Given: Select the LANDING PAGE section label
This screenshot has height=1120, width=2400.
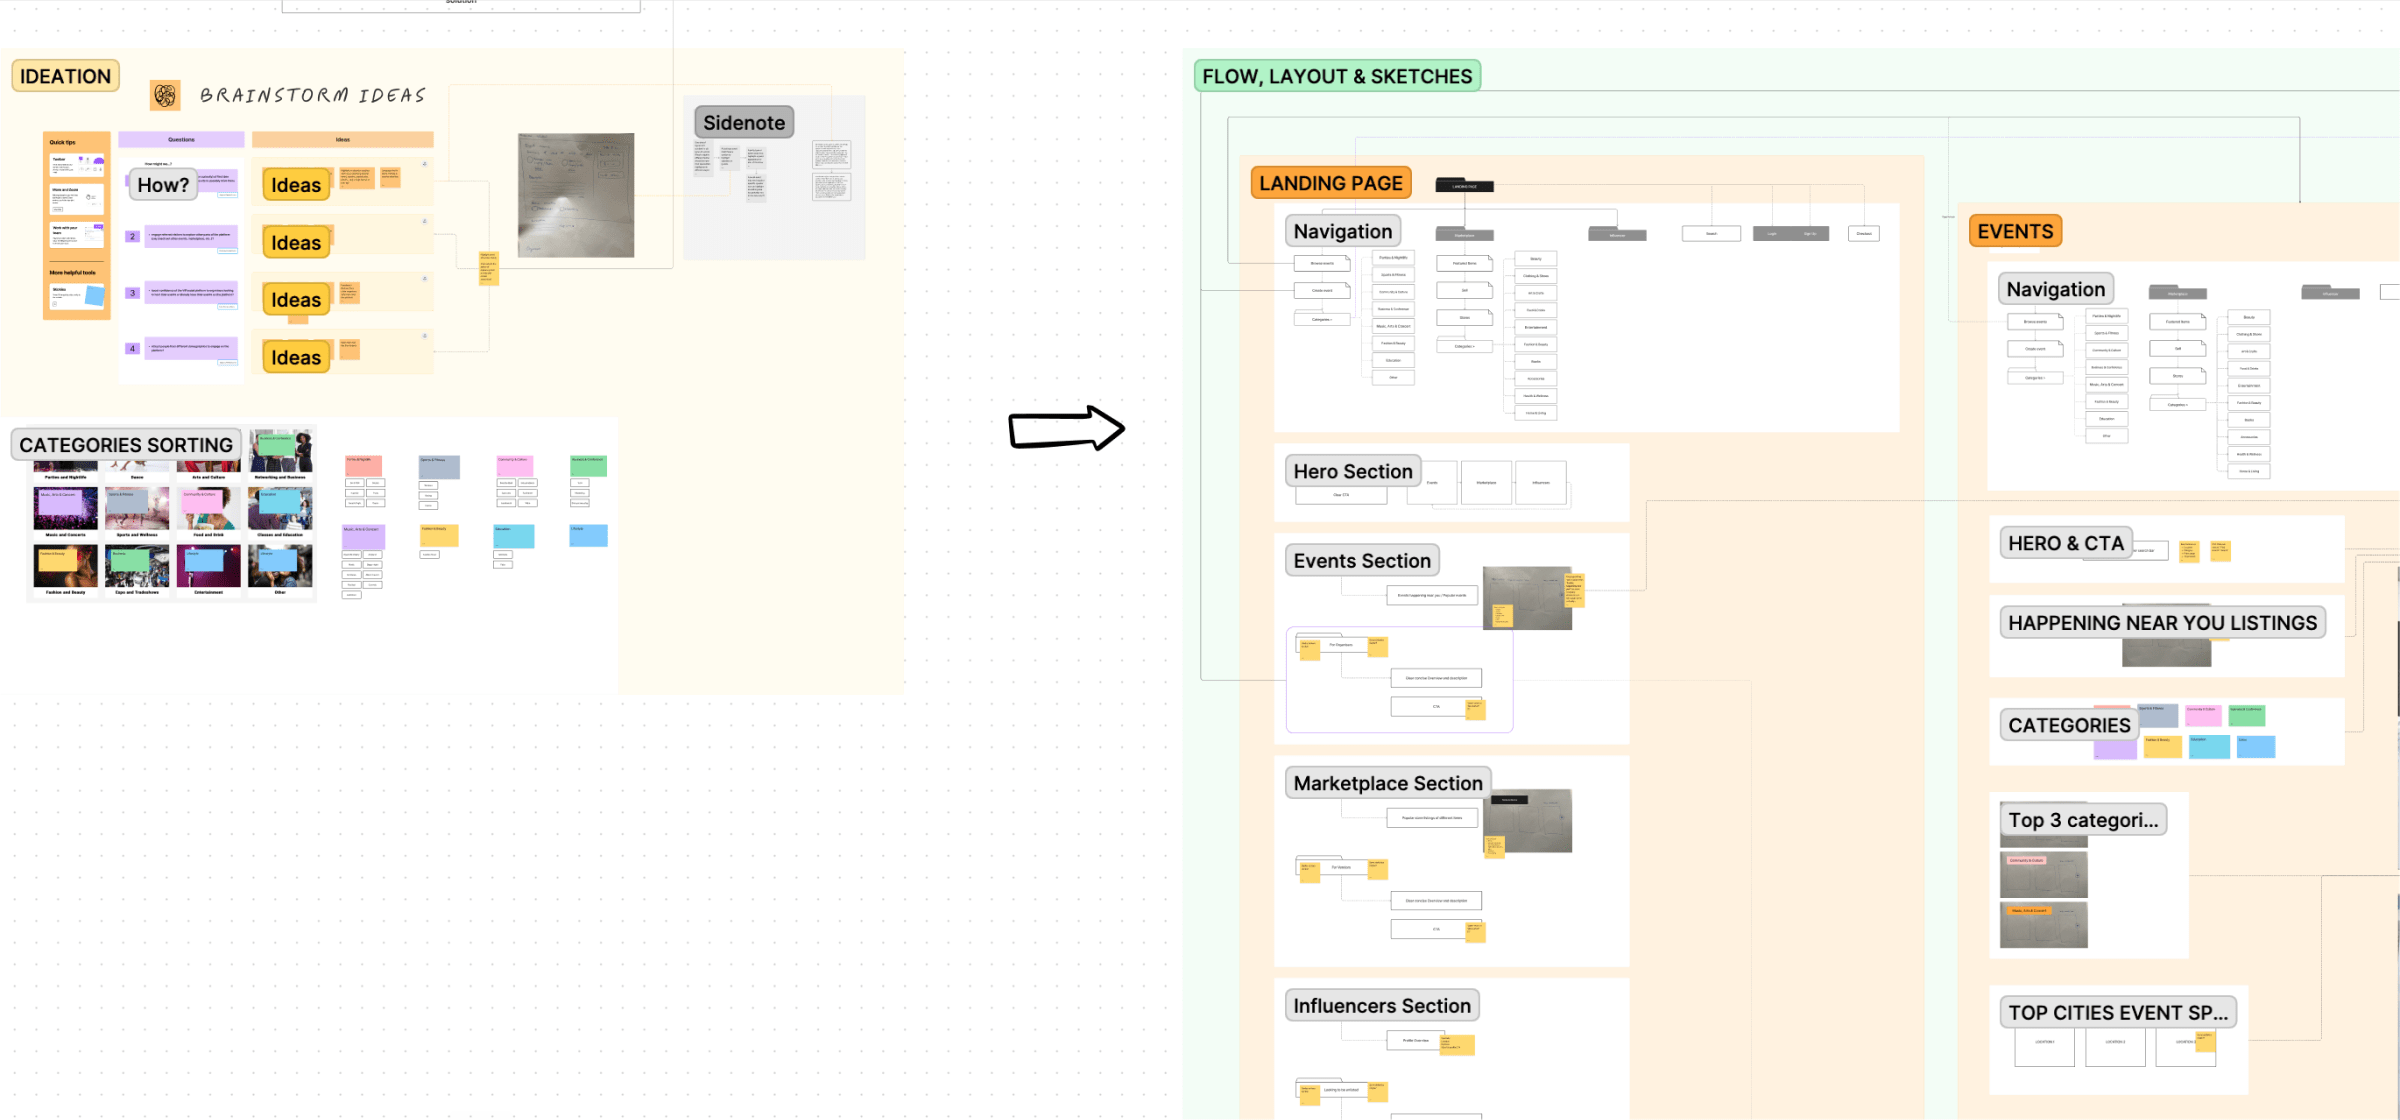Looking at the screenshot, I should point(1330,182).
